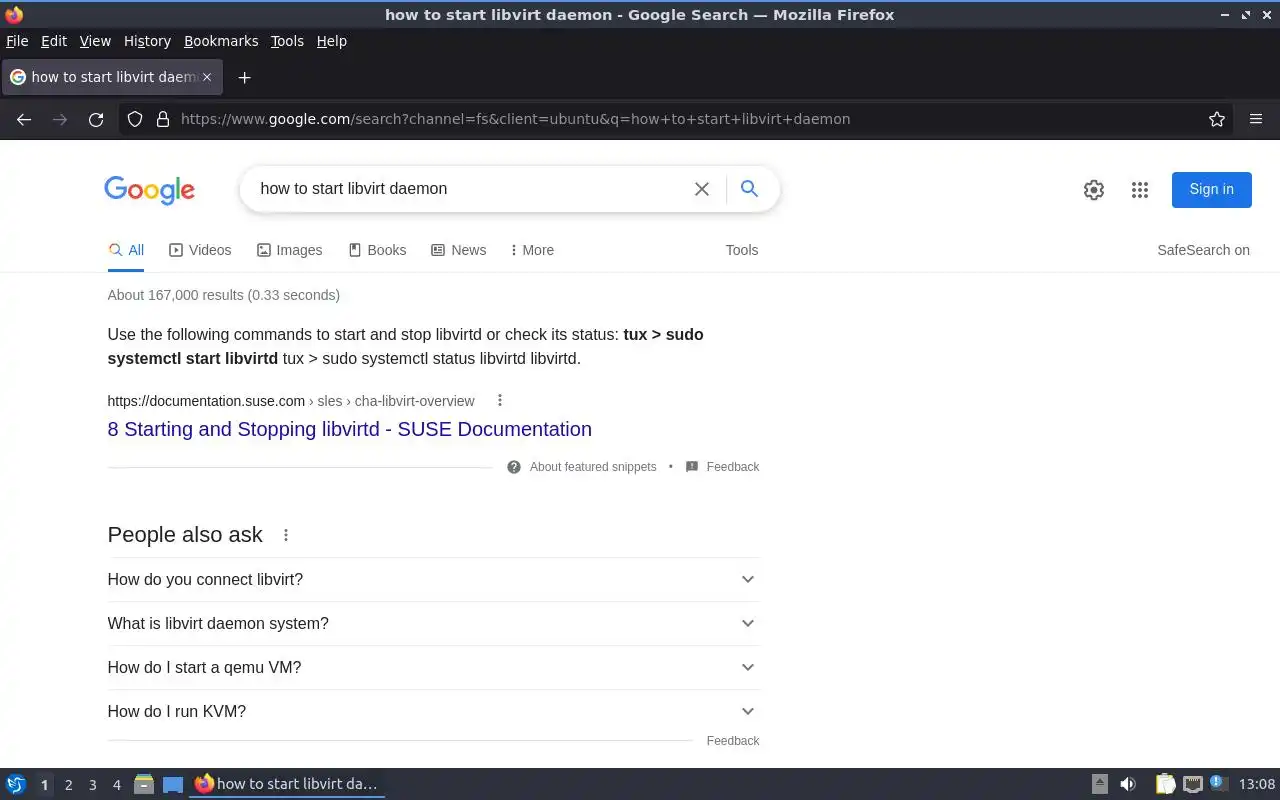Click the snippet Feedback flag icon

point(692,467)
